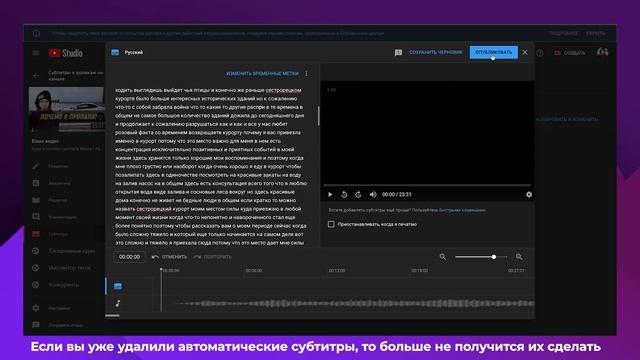
Task: Click the timeline marker at 00:06:00
Action: [x=254, y=270]
